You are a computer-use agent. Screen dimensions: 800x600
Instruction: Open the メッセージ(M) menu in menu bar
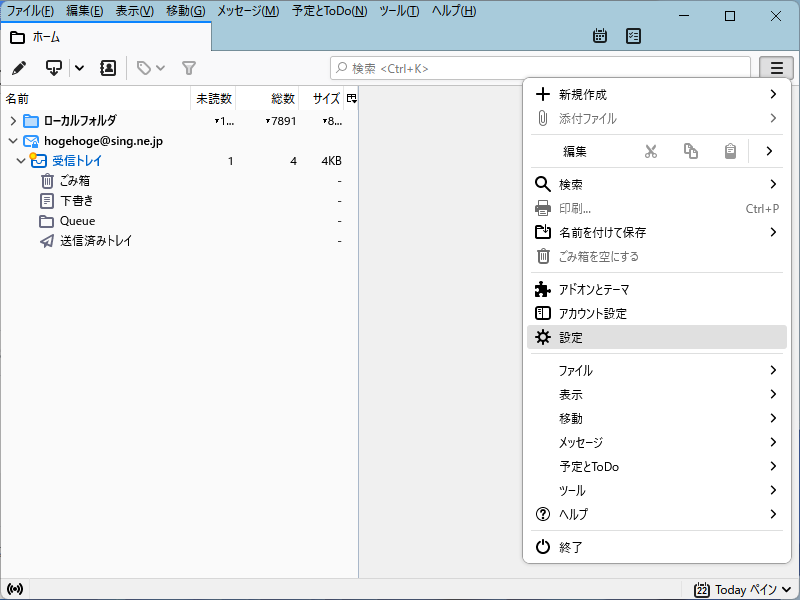[248, 11]
